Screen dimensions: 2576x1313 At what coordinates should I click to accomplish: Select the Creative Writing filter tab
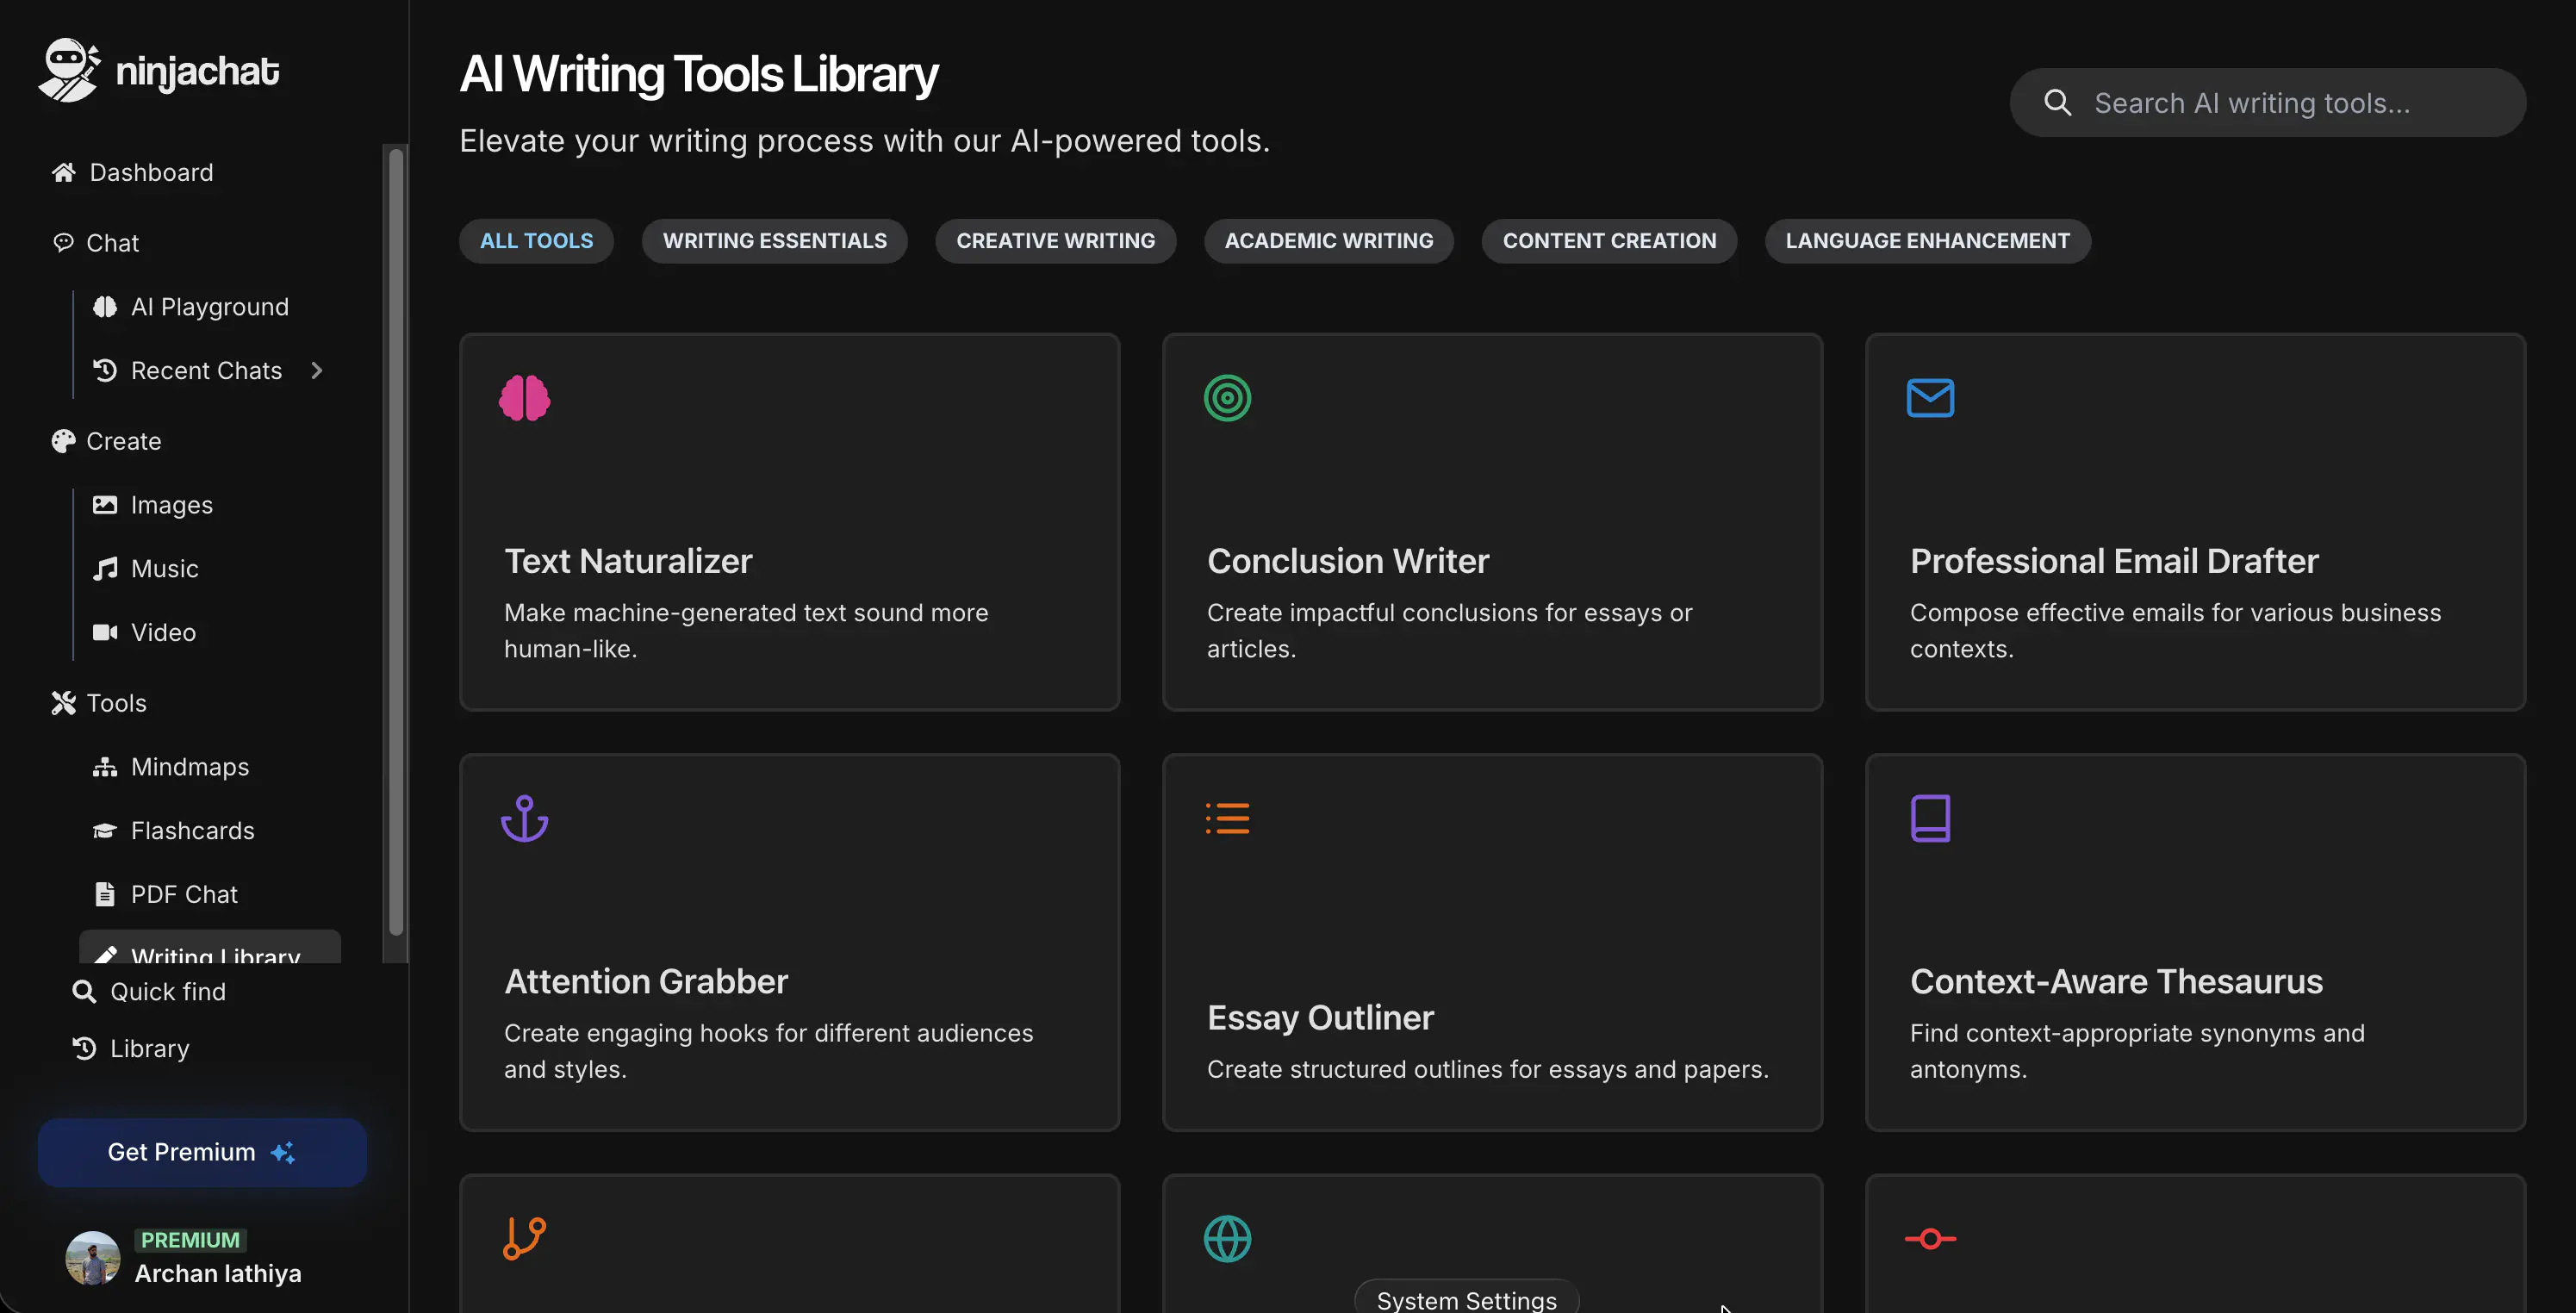tap(1055, 241)
